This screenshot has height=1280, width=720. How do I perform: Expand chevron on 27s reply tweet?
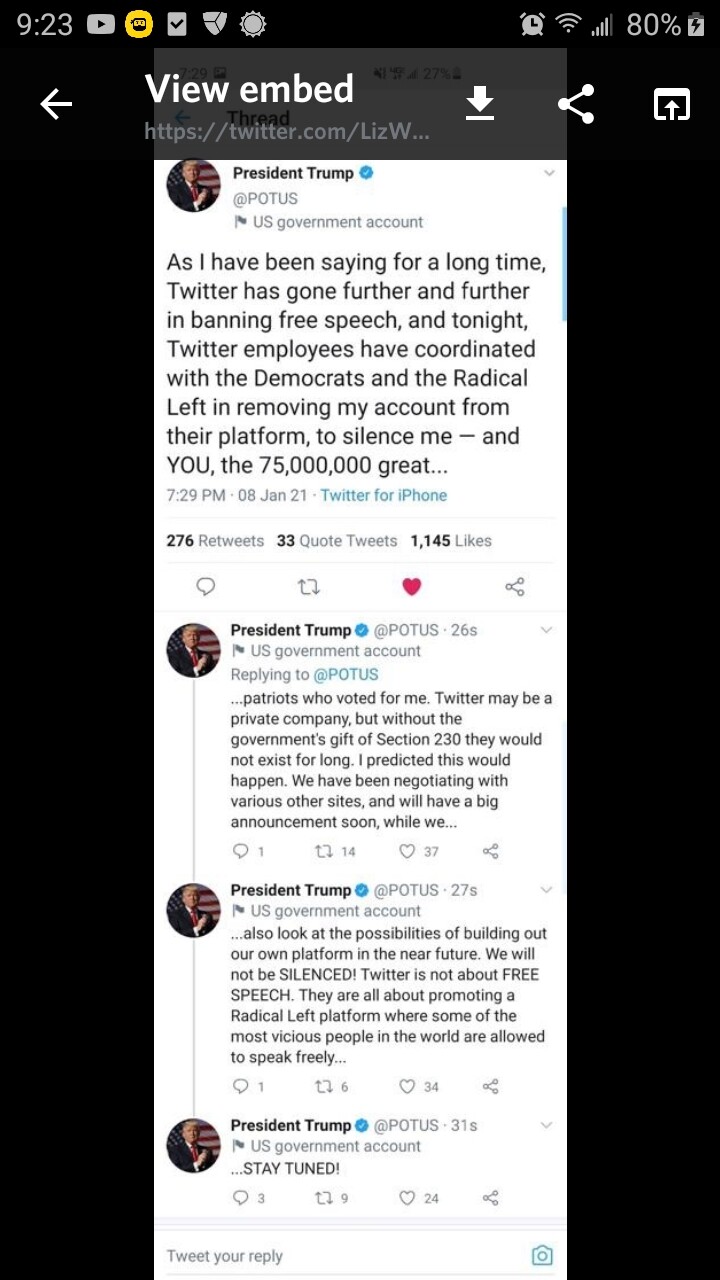coord(546,890)
